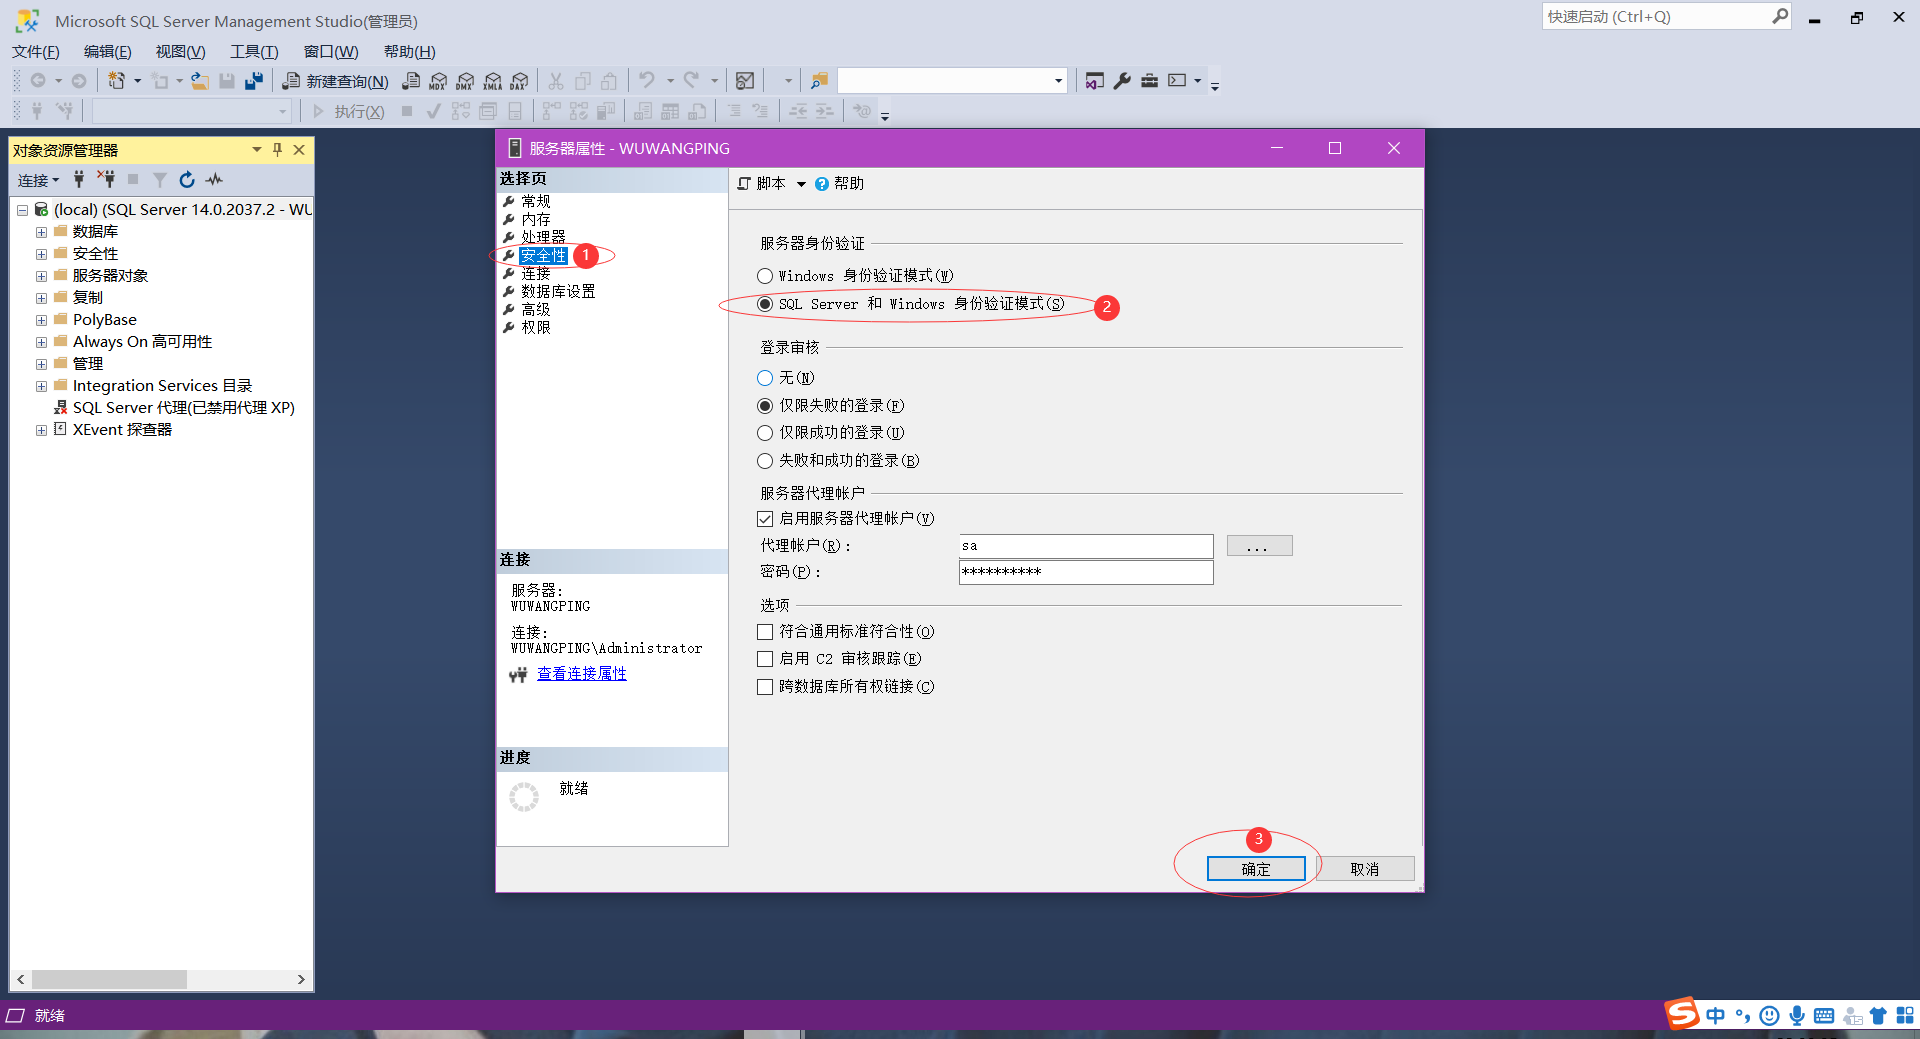Open the 编辑(E) menu

[108, 52]
